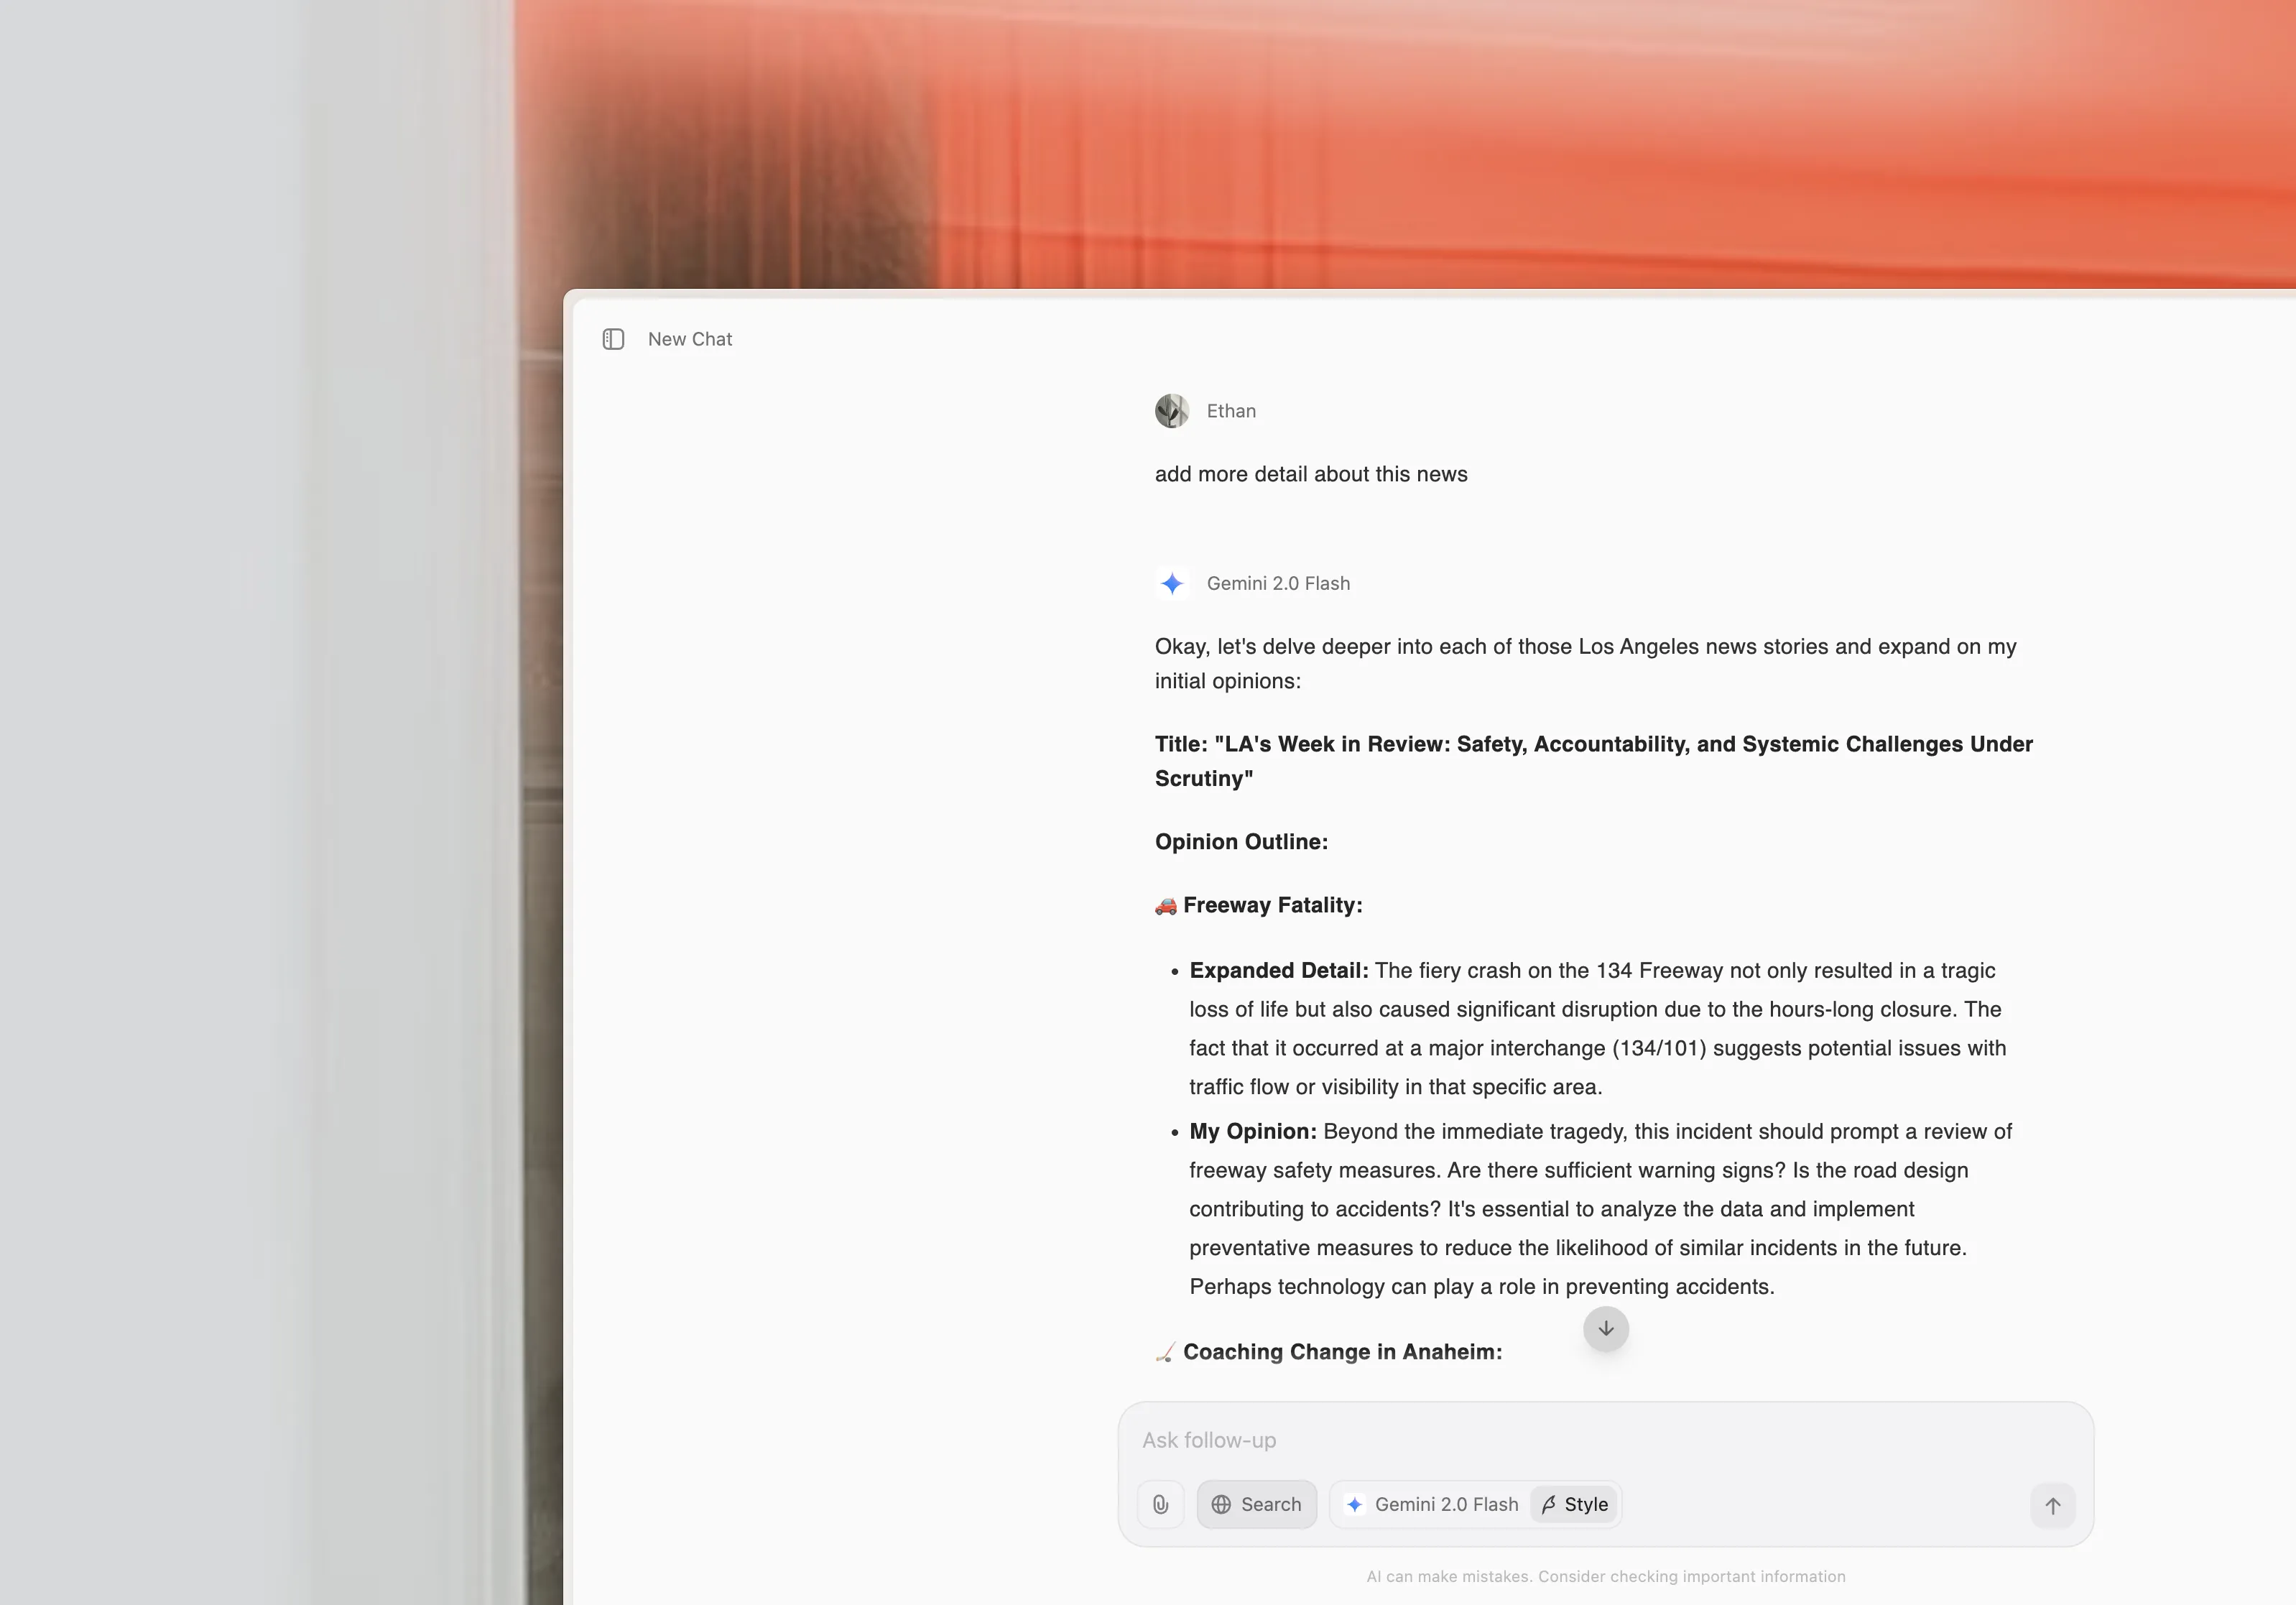Click the sparkle icon beside the Gemini 2.0 Flash response

point(1173,583)
